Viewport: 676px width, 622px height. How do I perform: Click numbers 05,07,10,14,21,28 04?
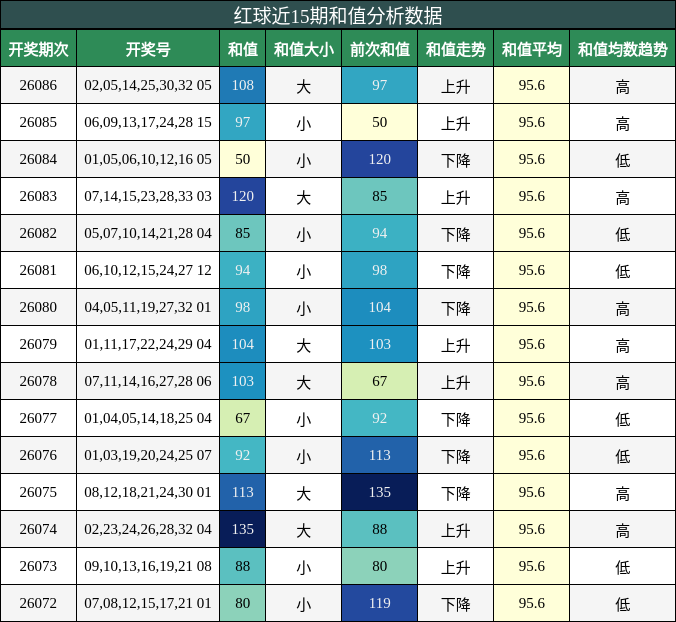click(148, 233)
